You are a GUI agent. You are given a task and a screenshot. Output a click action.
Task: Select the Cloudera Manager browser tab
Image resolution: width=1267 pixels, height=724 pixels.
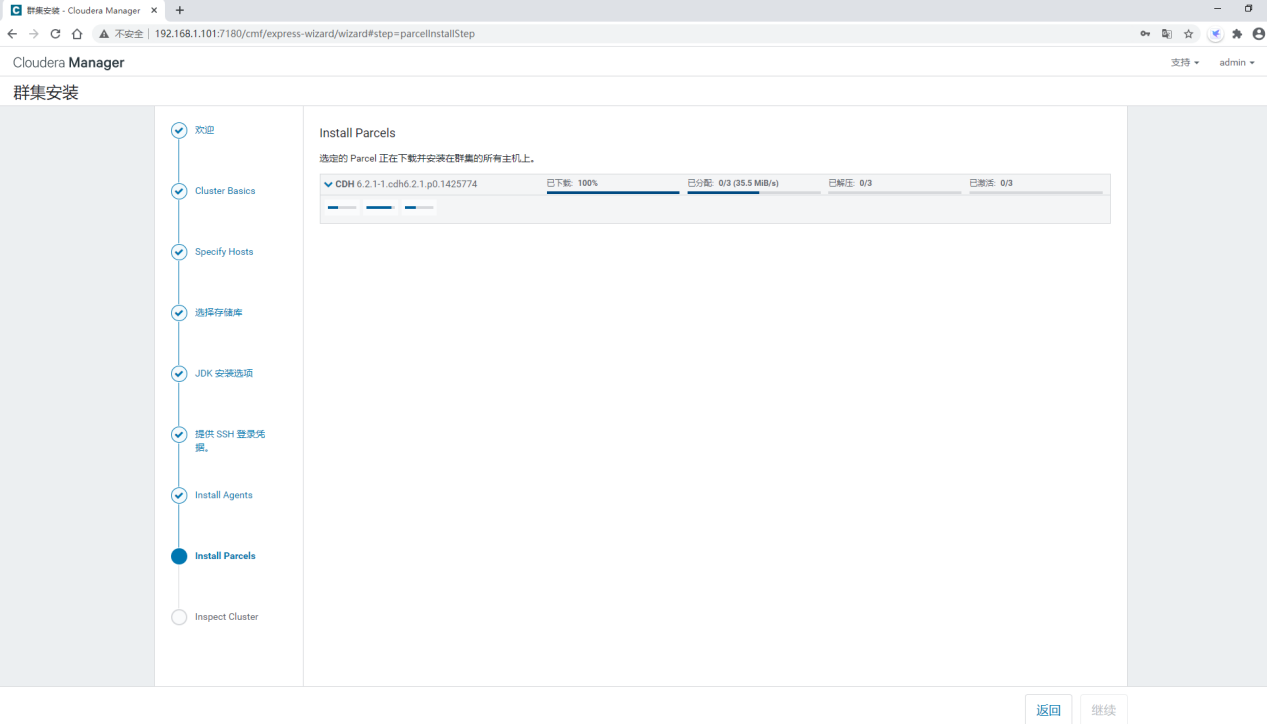(84, 10)
